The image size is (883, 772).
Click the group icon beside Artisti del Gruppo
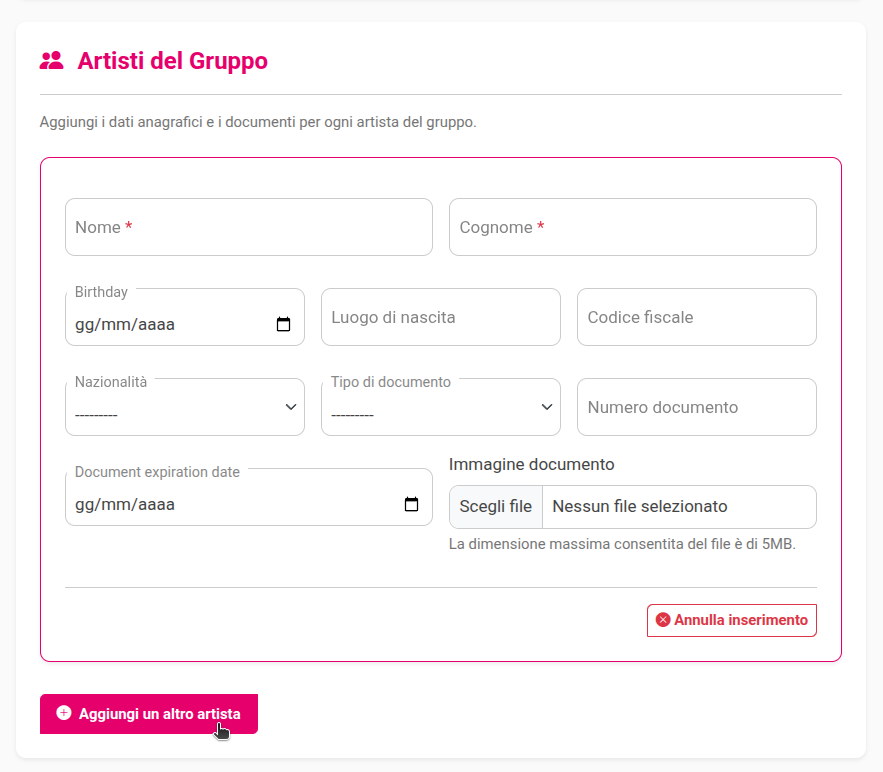[x=52, y=61]
